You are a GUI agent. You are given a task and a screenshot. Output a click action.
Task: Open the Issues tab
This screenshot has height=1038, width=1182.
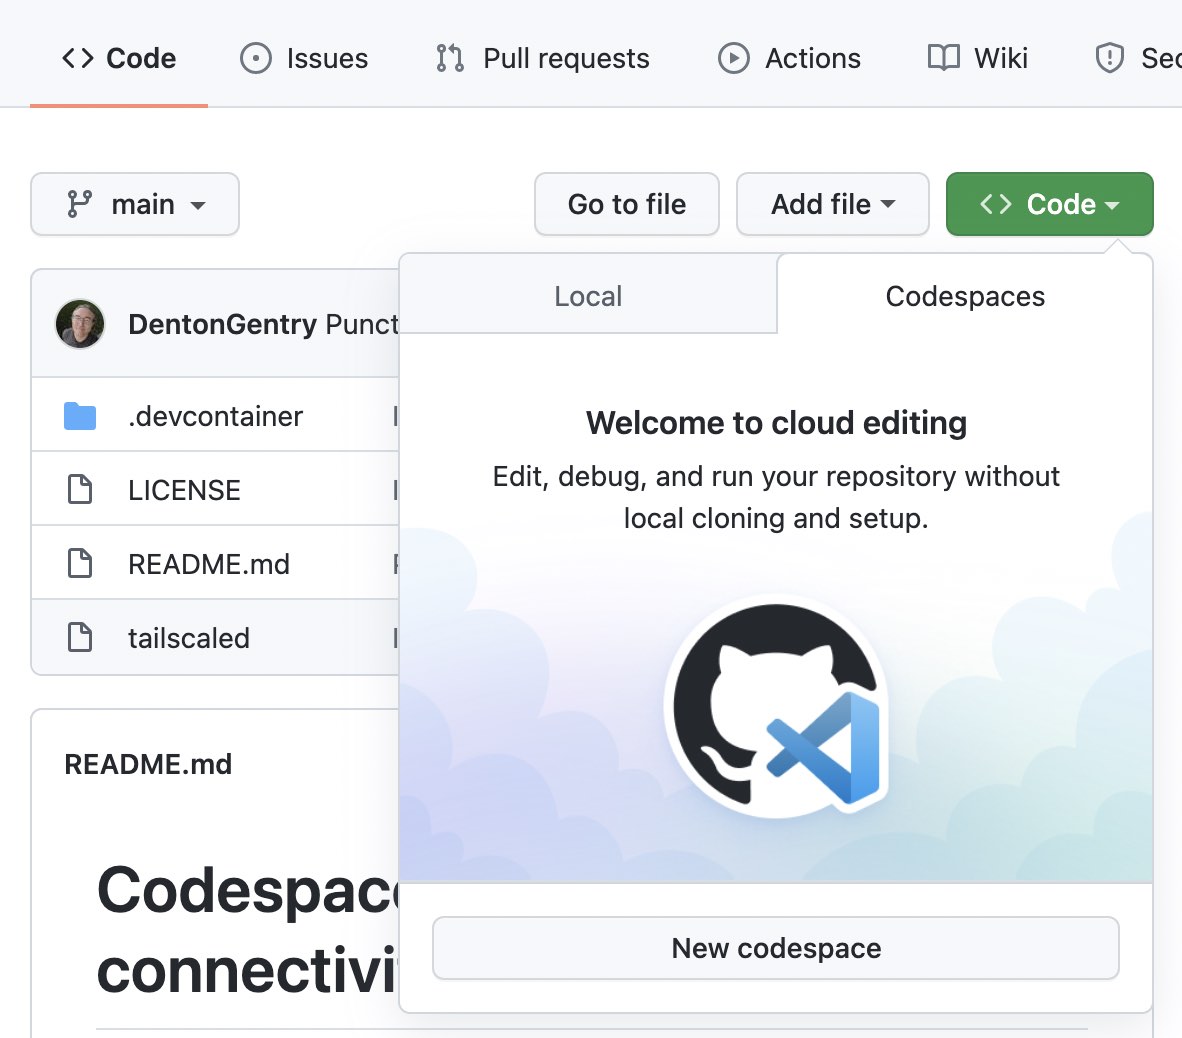pyautogui.click(x=304, y=58)
